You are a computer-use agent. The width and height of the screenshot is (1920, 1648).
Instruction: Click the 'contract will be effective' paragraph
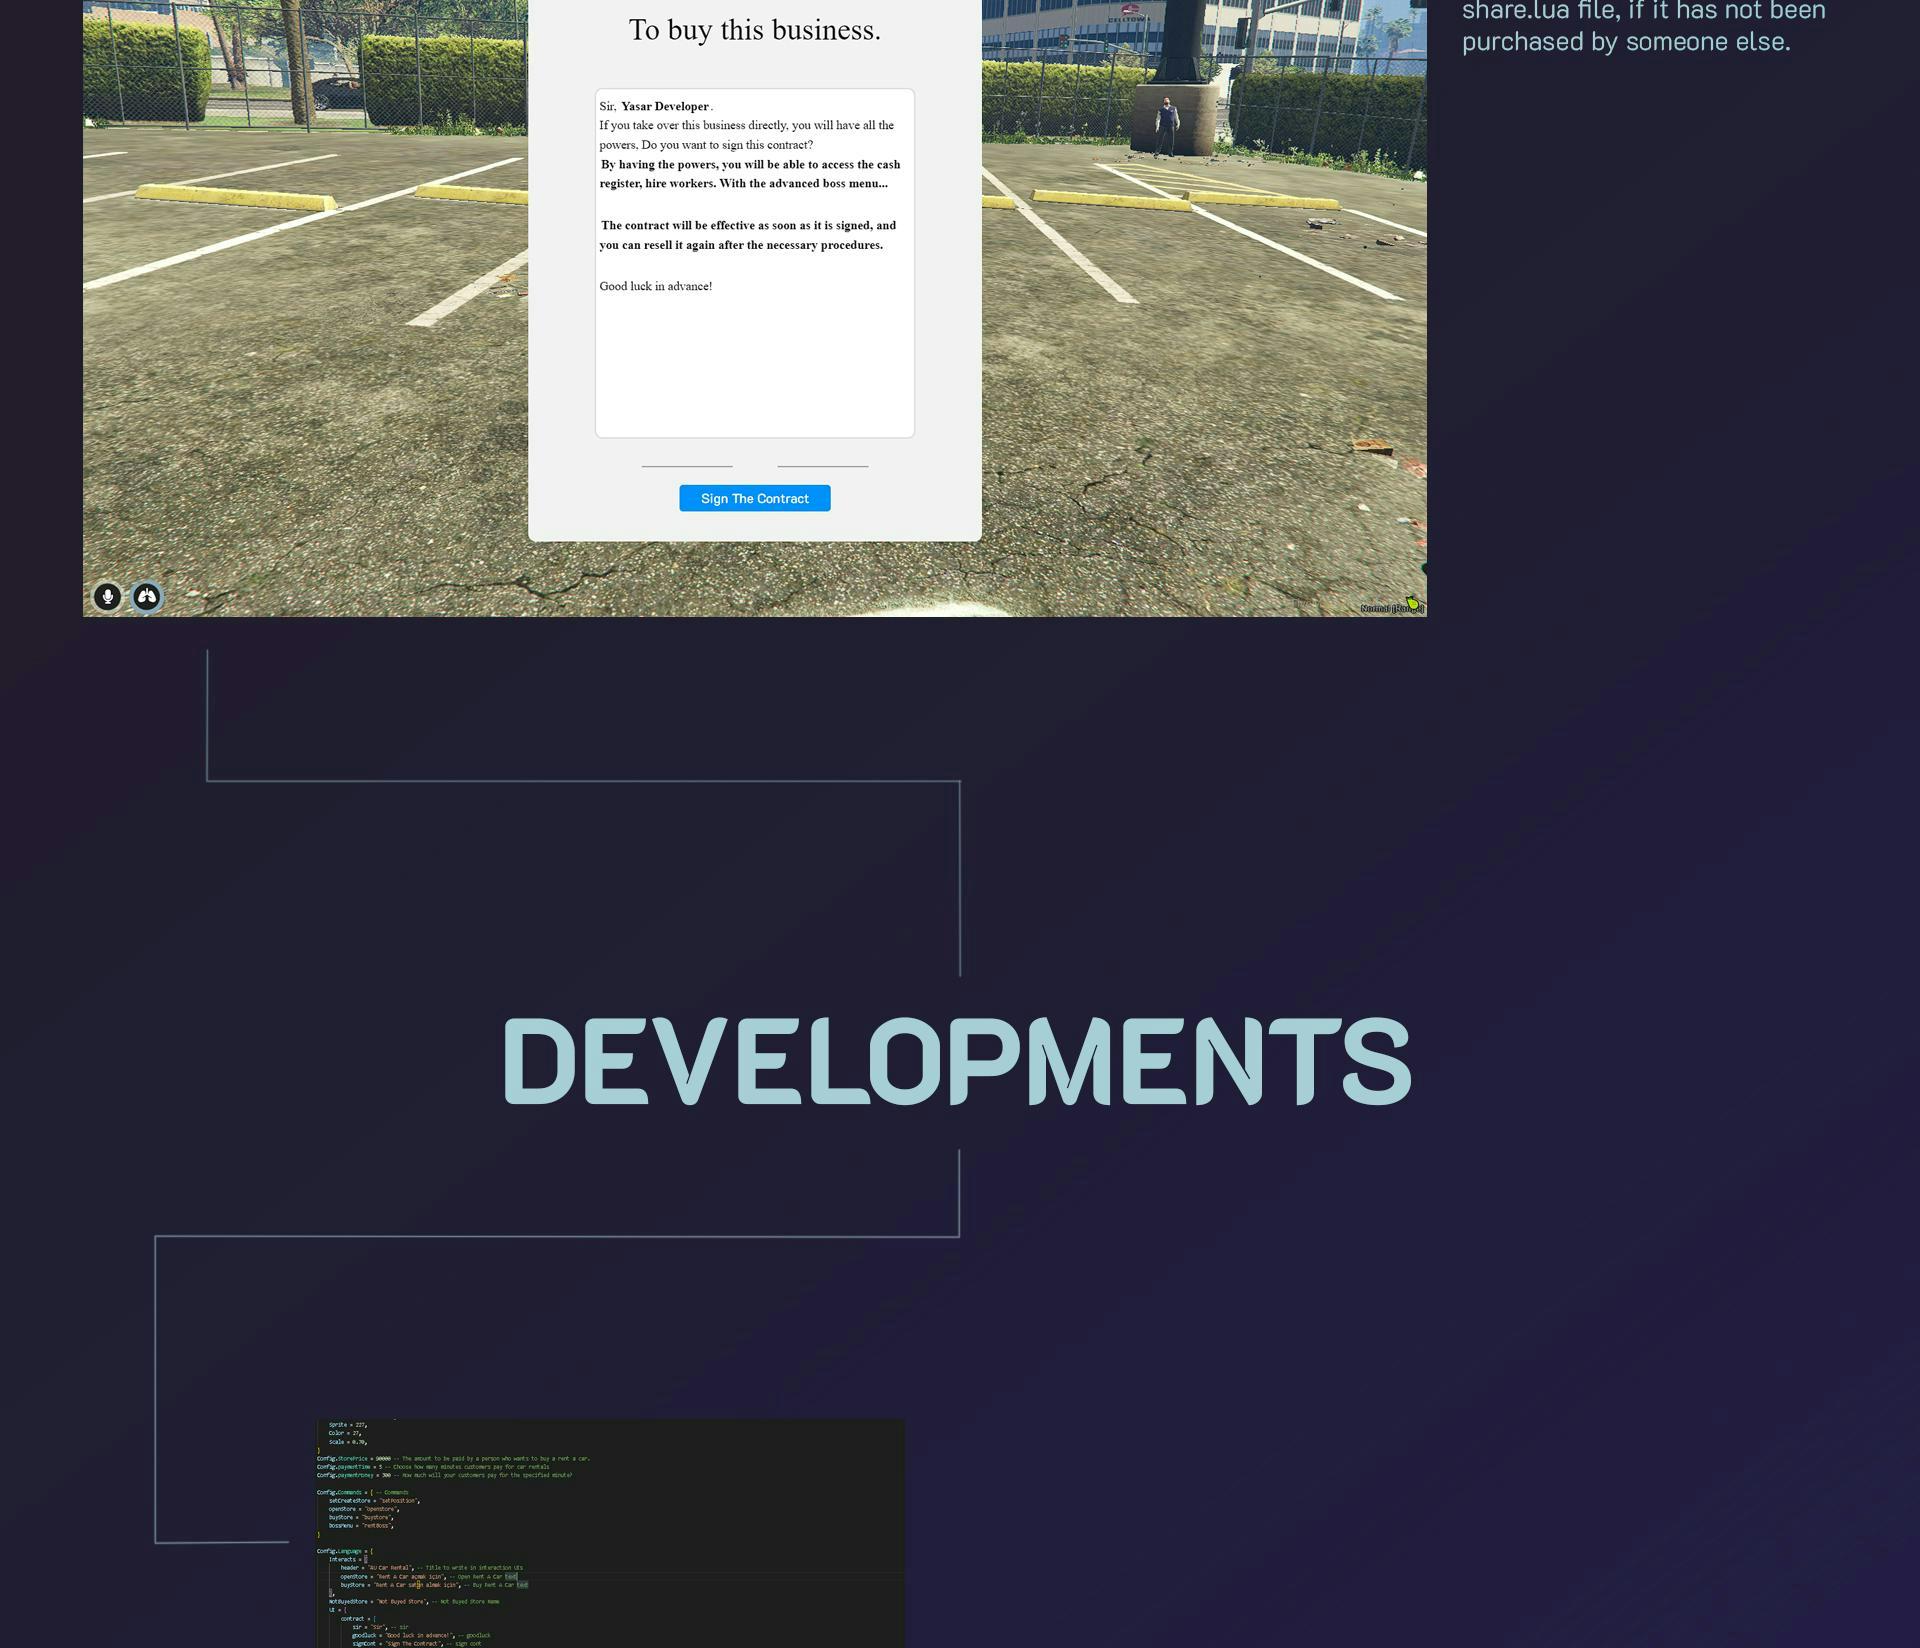point(747,235)
